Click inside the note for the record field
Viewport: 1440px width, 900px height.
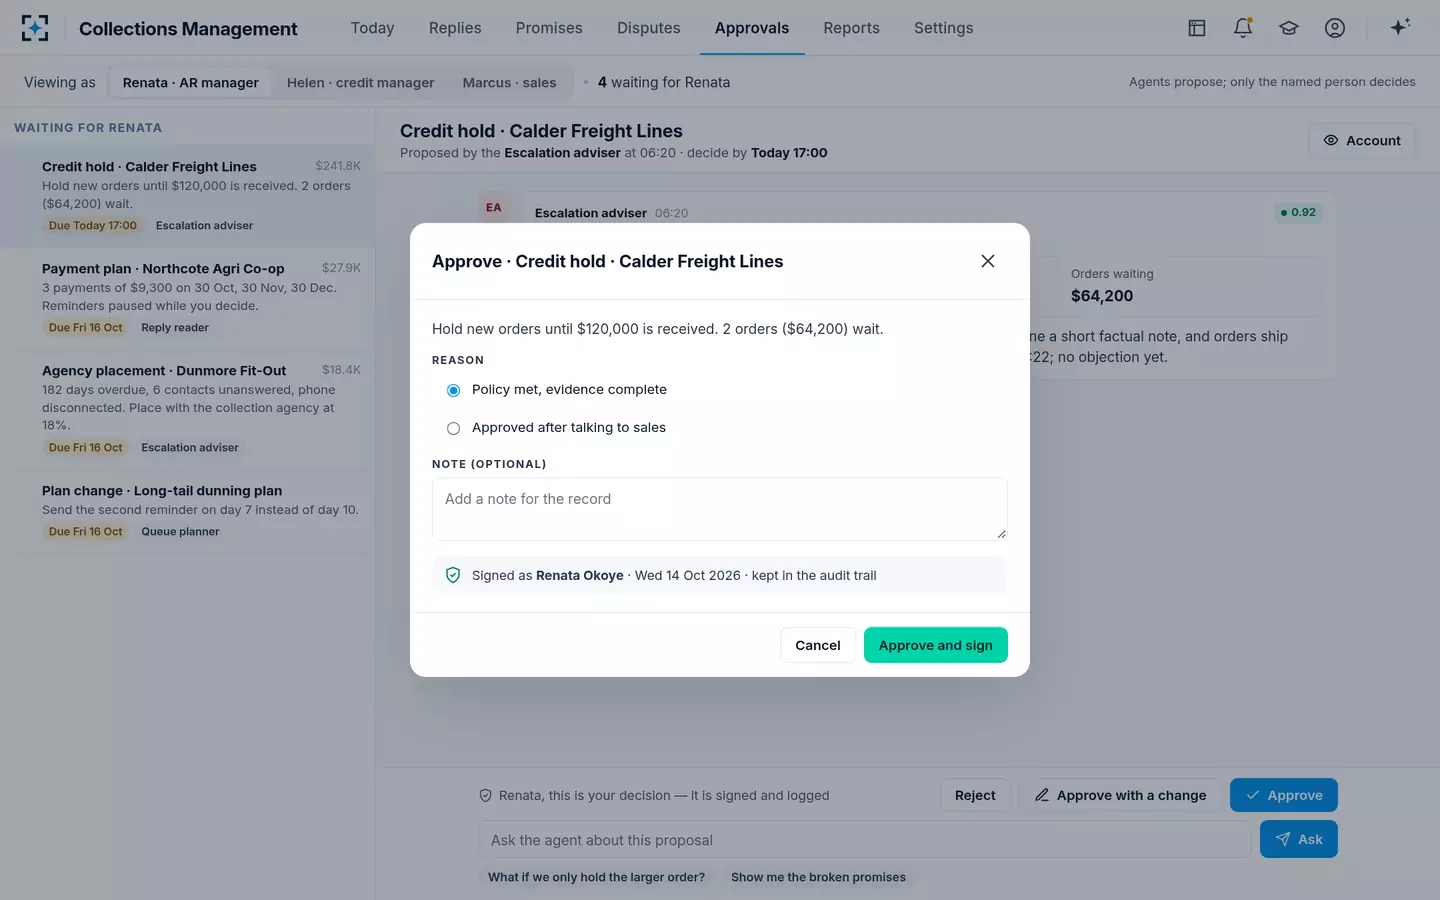click(720, 509)
